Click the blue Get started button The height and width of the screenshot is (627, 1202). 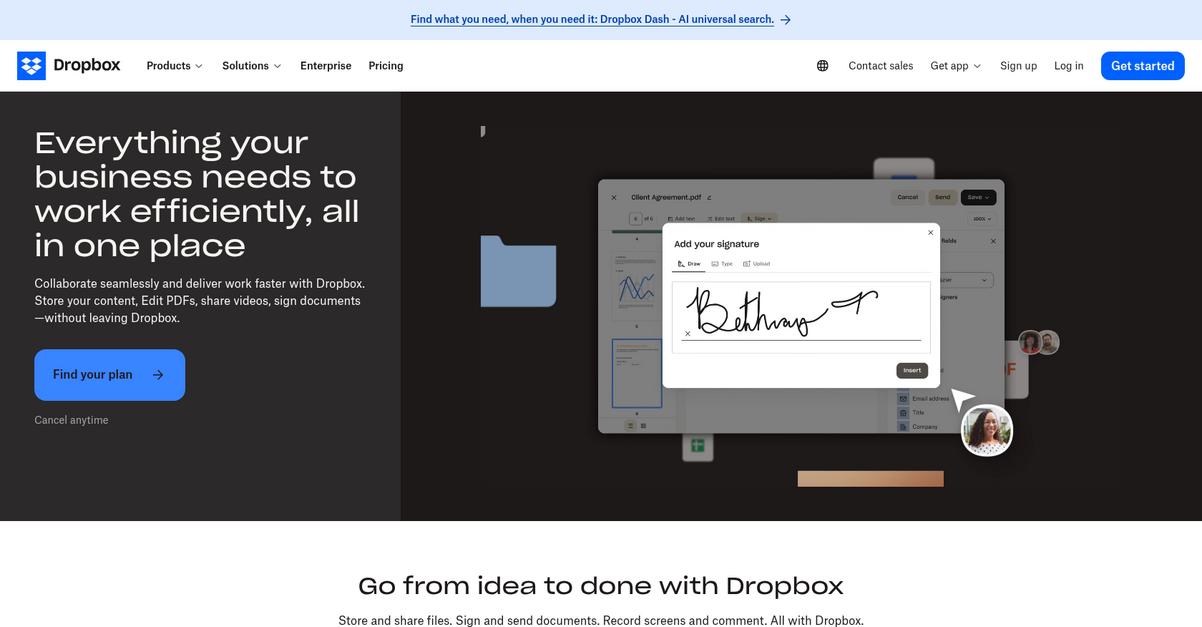(1143, 66)
